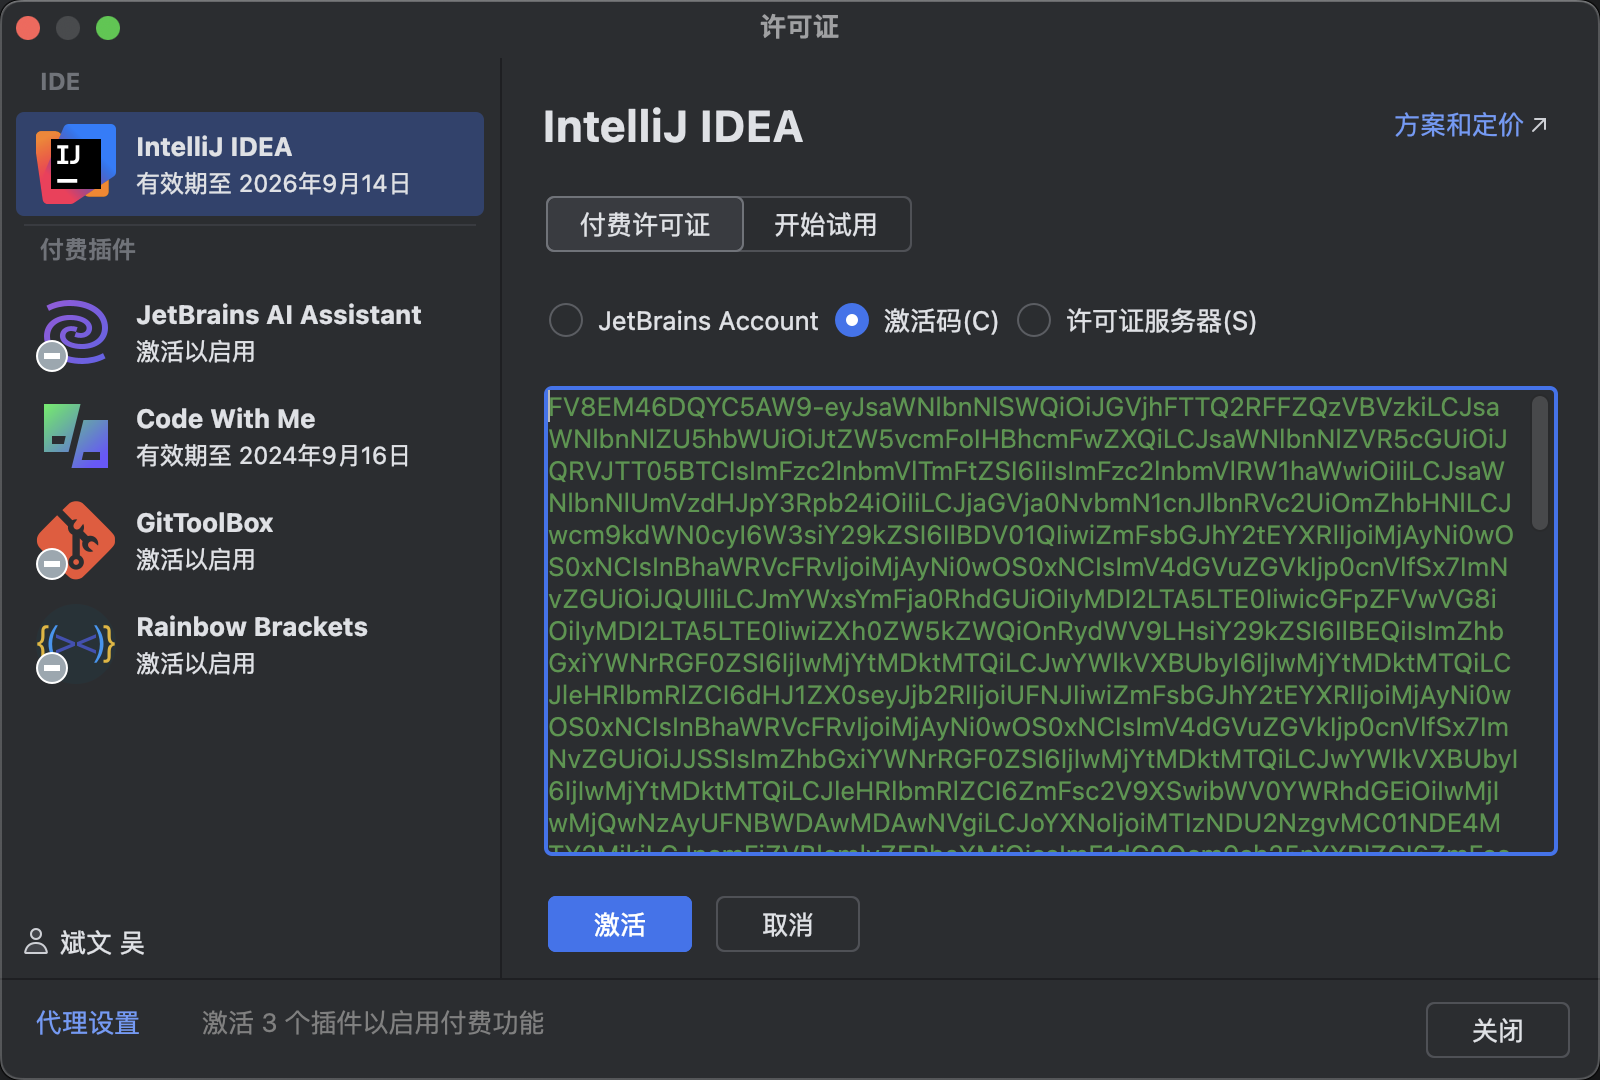Click the user profile icon beside 斌文 吴
Image resolution: width=1600 pixels, height=1080 pixels.
[x=36, y=941]
